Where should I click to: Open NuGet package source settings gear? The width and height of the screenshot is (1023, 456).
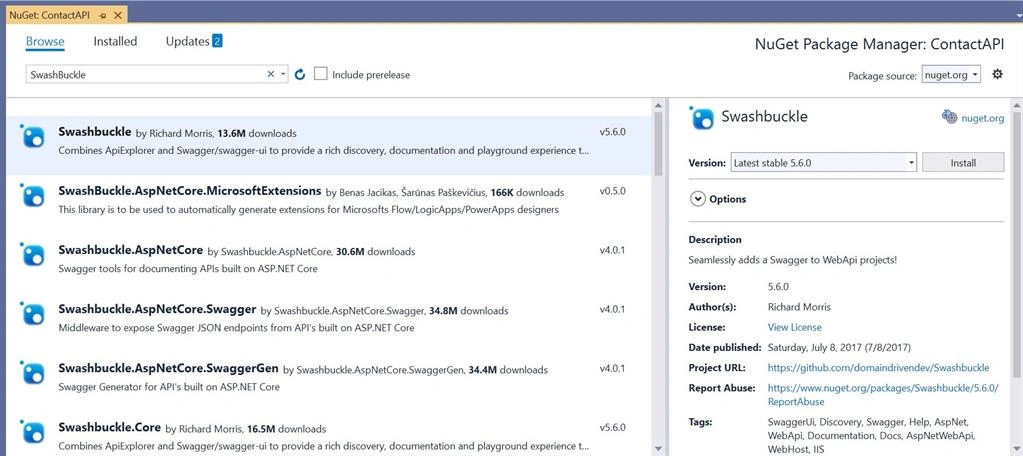[997, 74]
